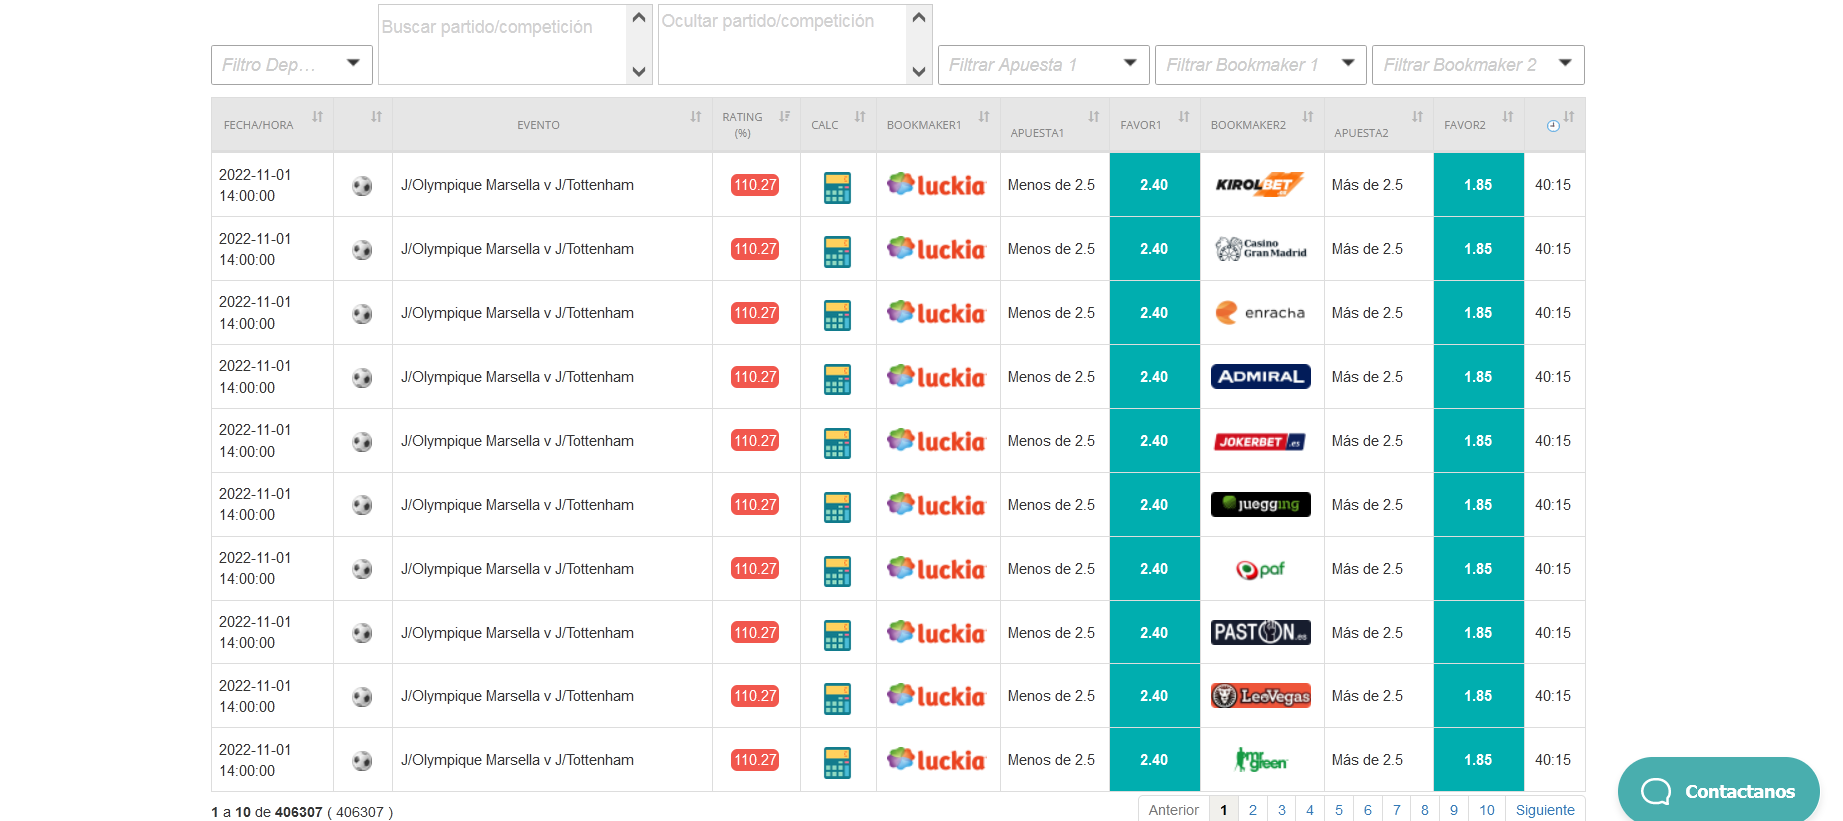Click the 110.27 rating in paf row
The image size is (1843, 821).
pos(755,569)
